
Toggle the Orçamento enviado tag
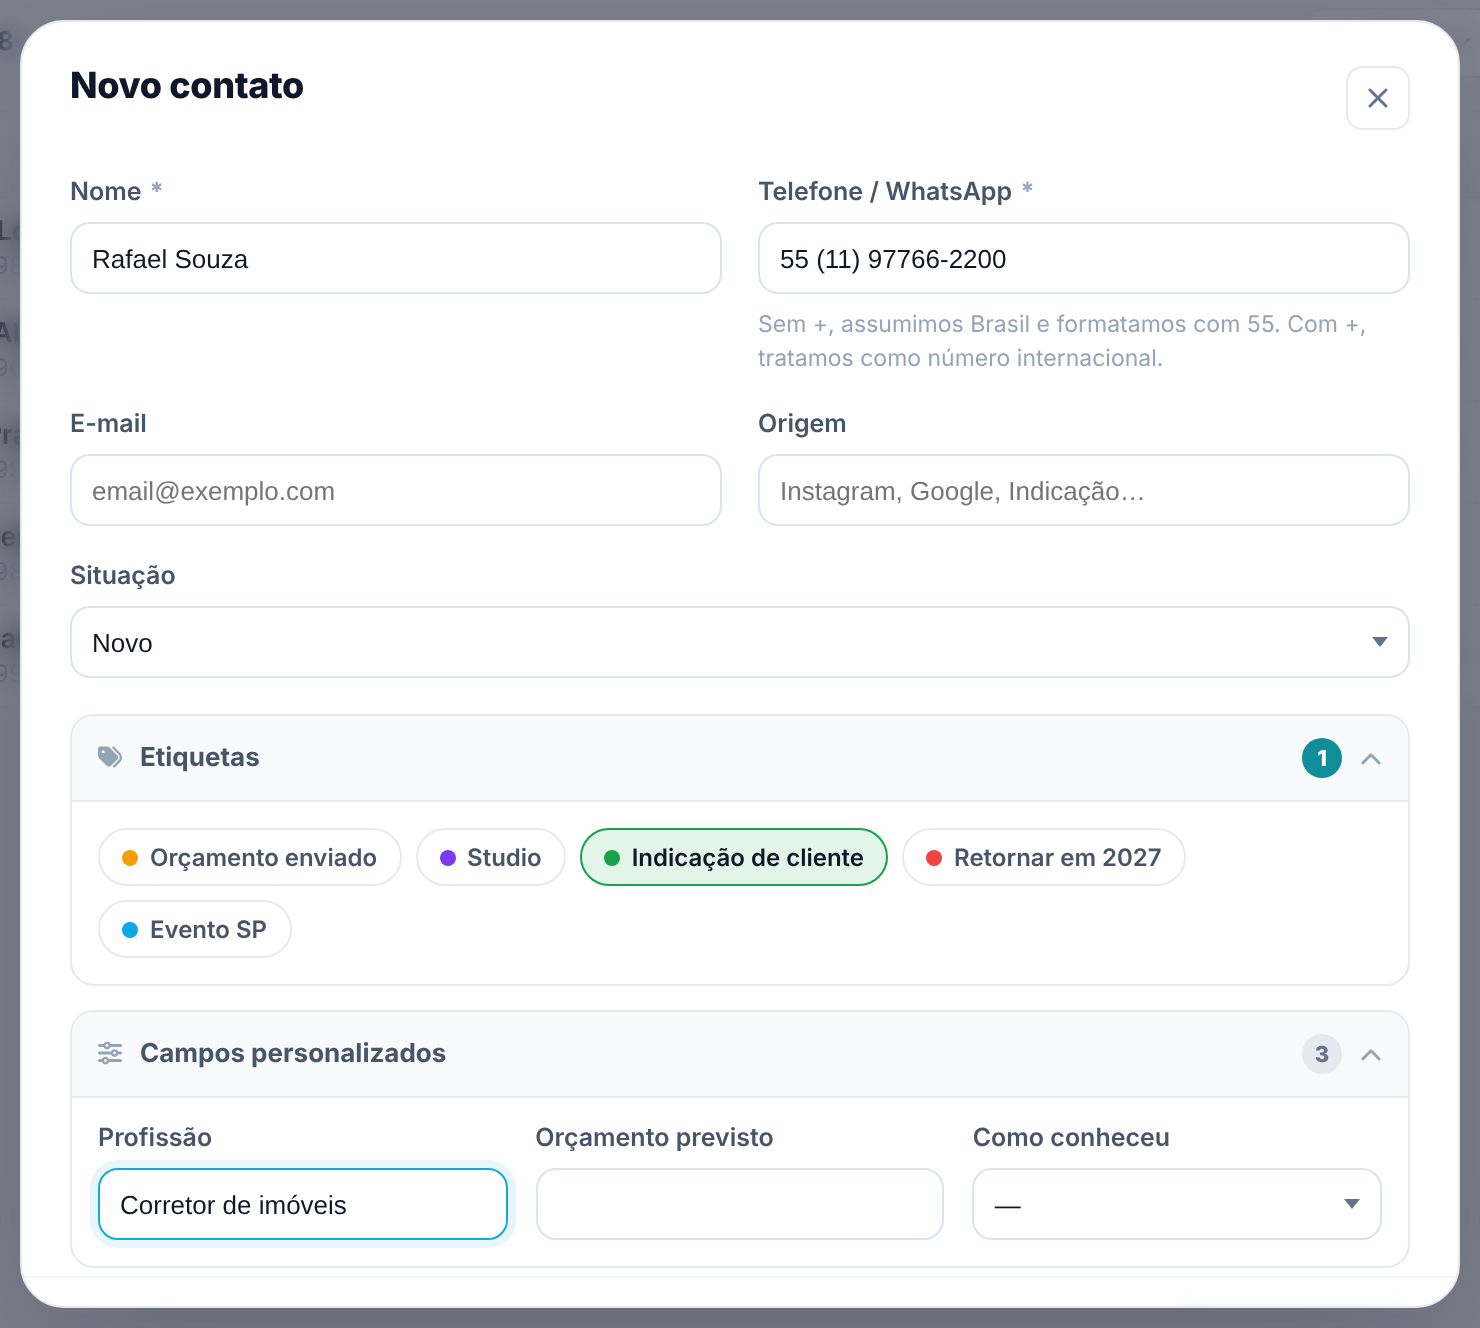tap(250, 857)
